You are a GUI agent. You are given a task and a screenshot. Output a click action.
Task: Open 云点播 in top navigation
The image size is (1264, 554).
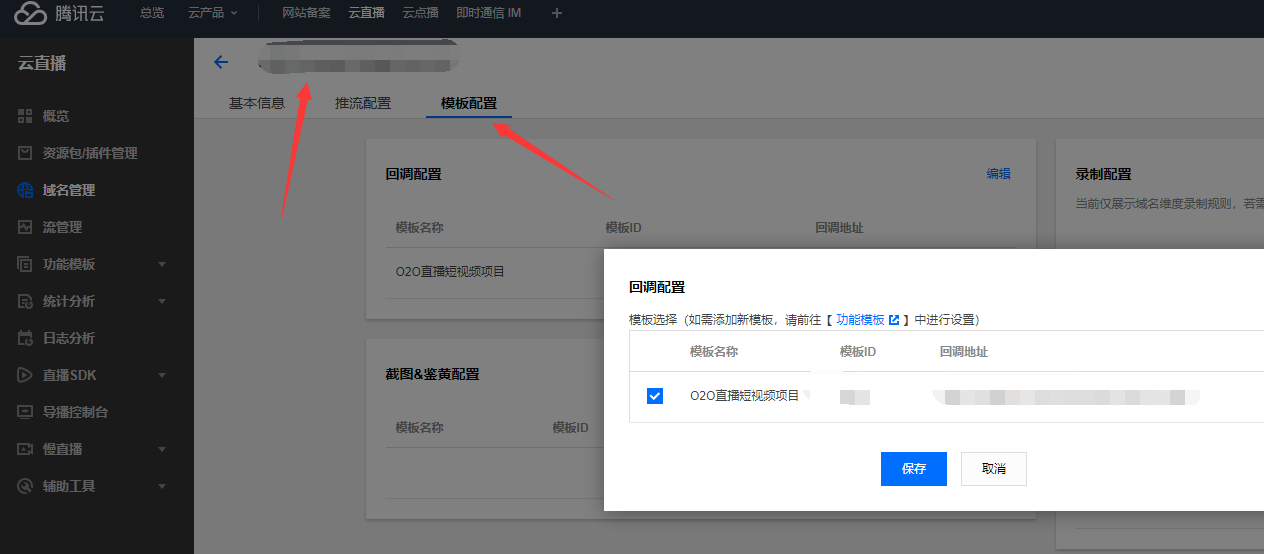pos(420,13)
